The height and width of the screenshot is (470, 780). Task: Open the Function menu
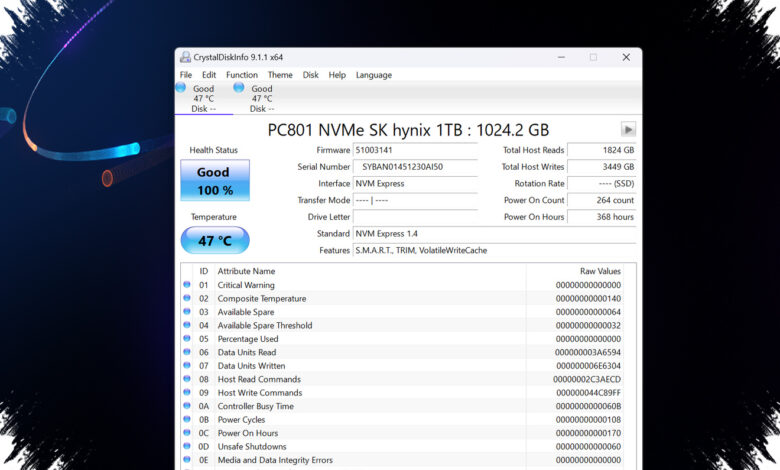242,75
